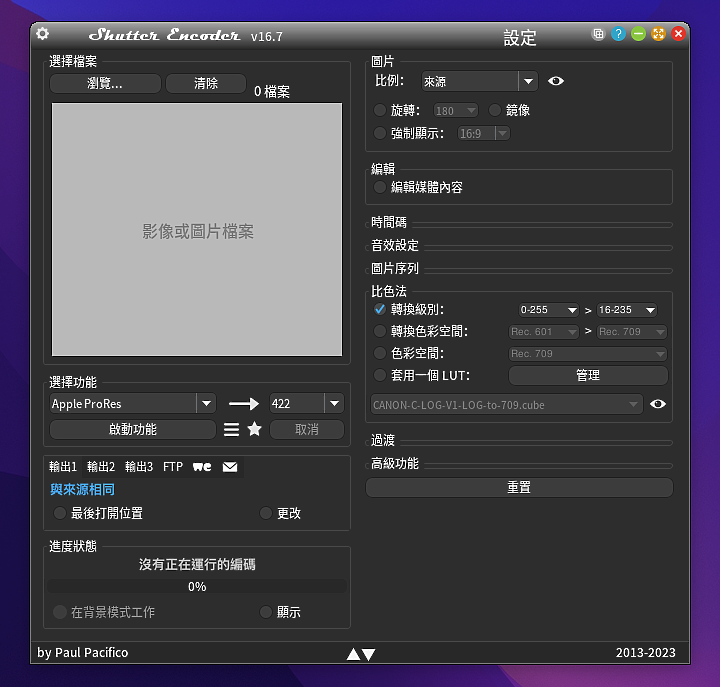This screenshot has width=720, height=687.
Task: Click the 取消 cancel button
Action: [307, 429]
